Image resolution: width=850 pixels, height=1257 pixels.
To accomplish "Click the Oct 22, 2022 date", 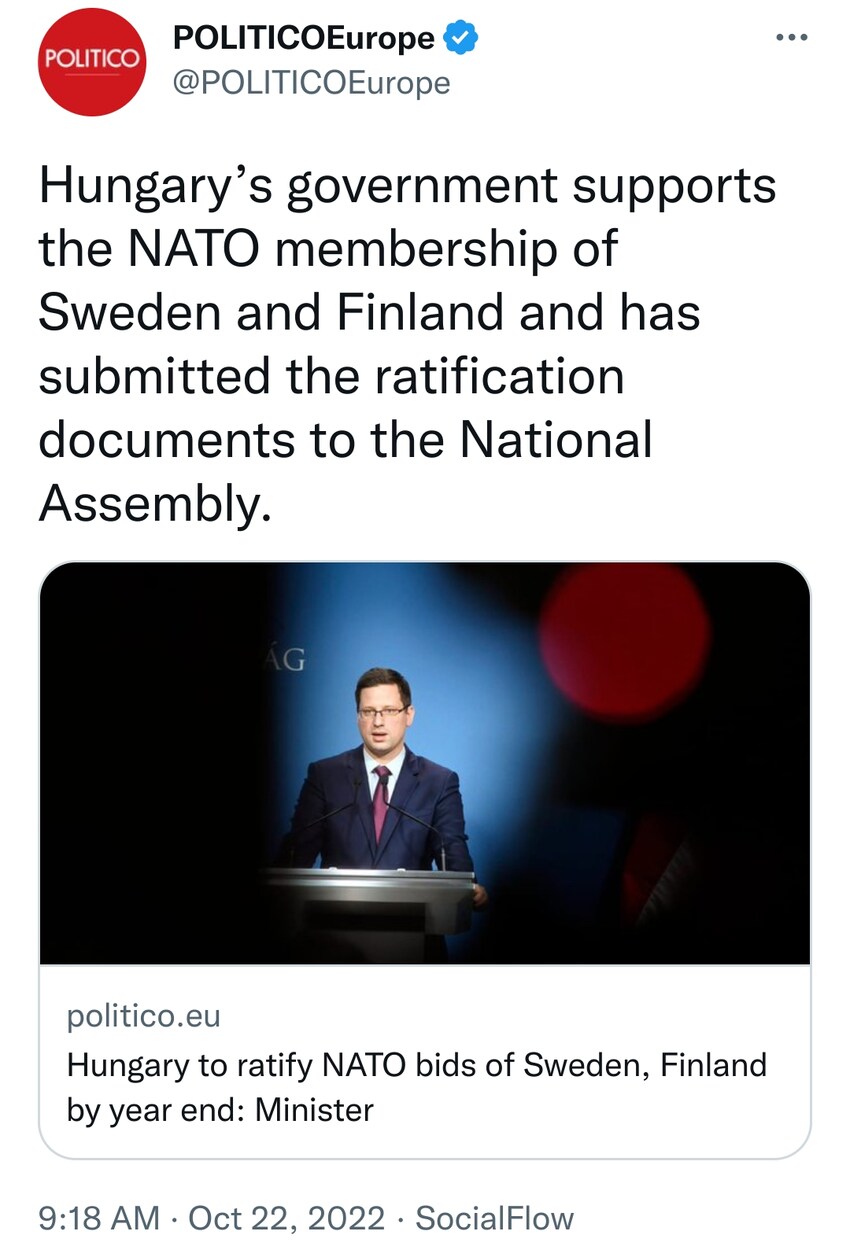I will pos(286,1218).
